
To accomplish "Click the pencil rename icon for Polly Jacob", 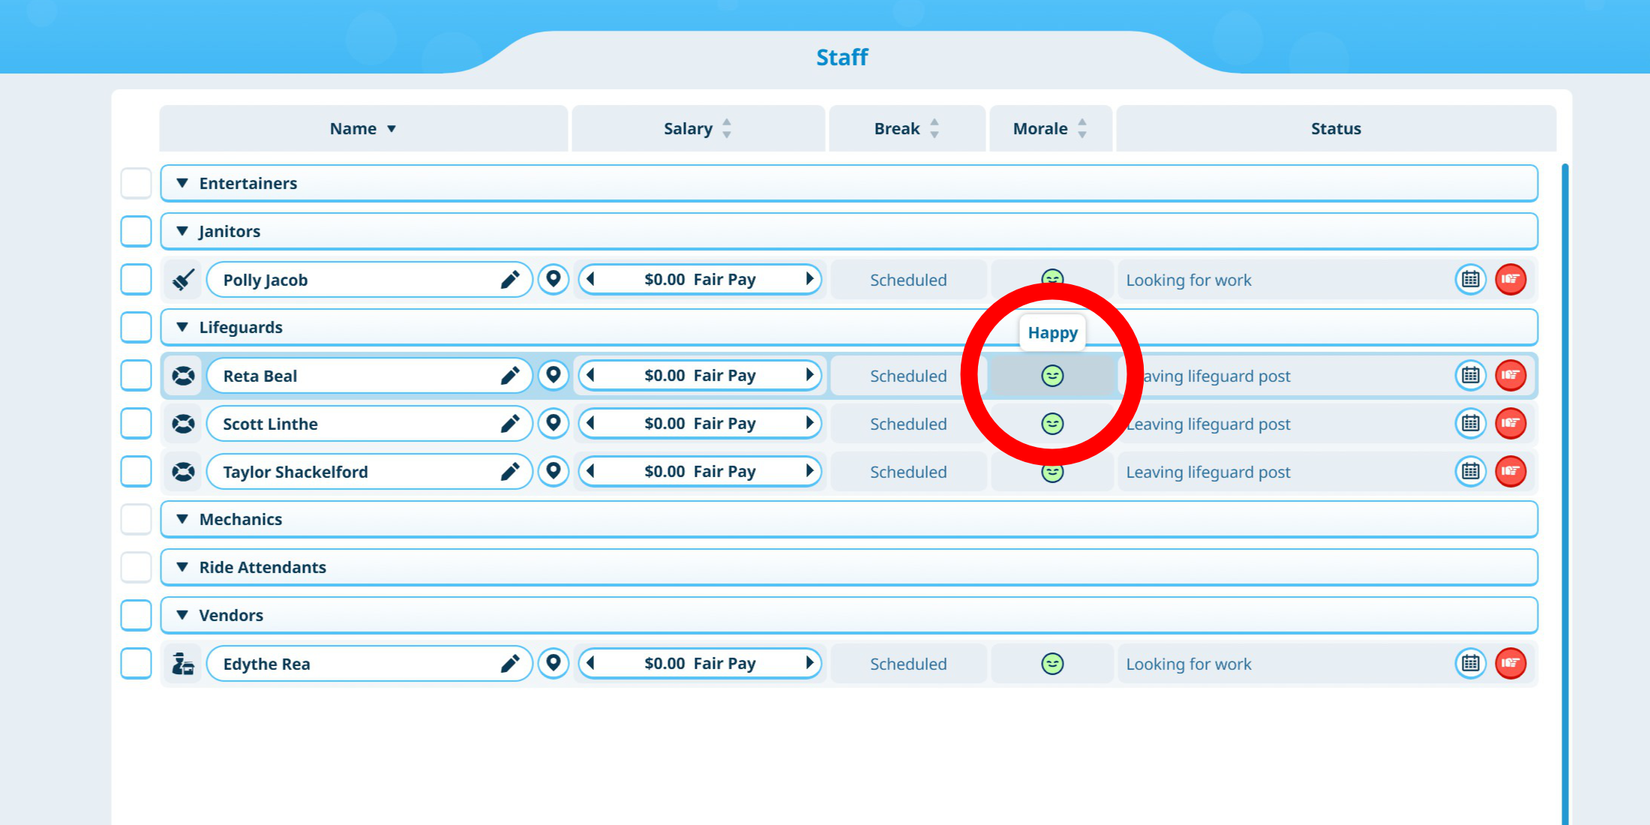I will (510, 280).
